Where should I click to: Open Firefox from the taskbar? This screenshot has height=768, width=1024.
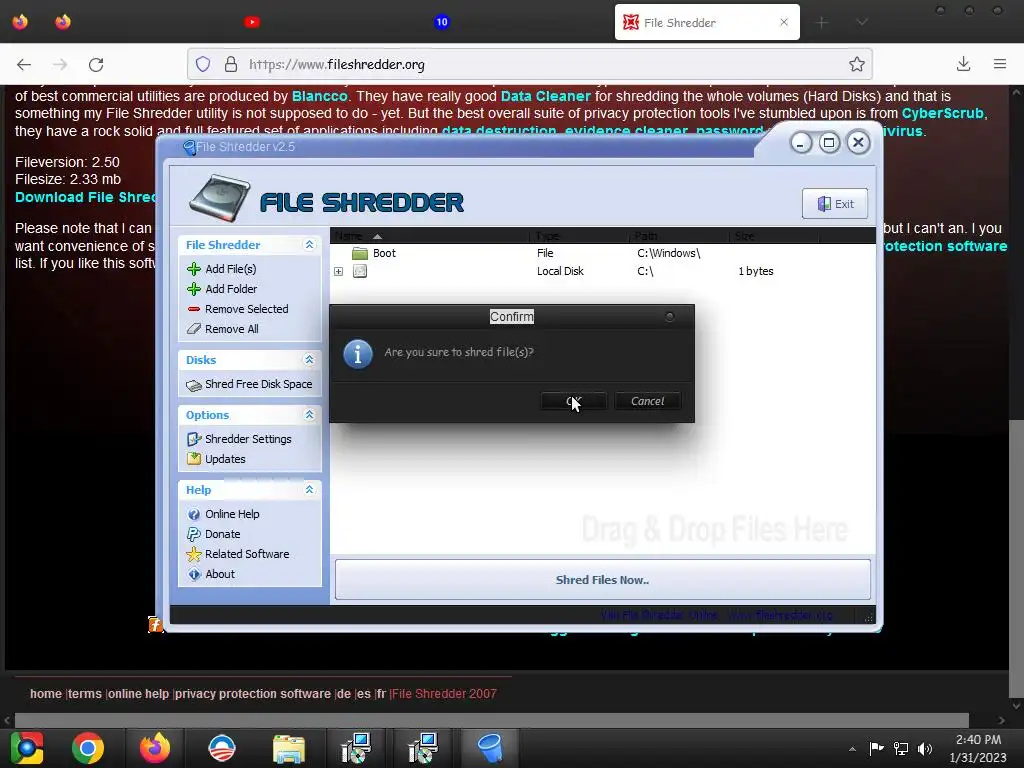[155, 748]
